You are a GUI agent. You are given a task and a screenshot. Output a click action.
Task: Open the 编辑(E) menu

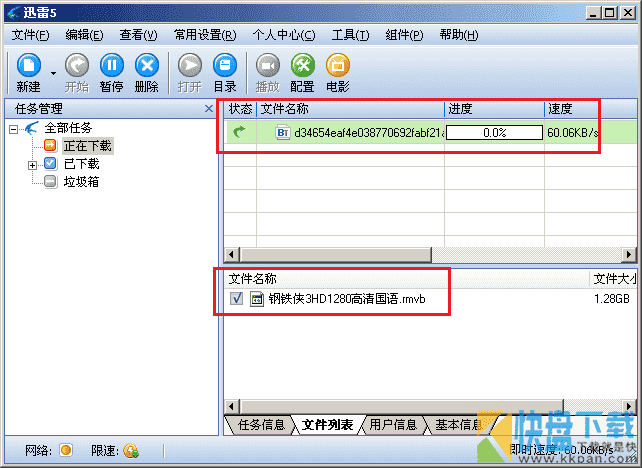pos(84,35)
